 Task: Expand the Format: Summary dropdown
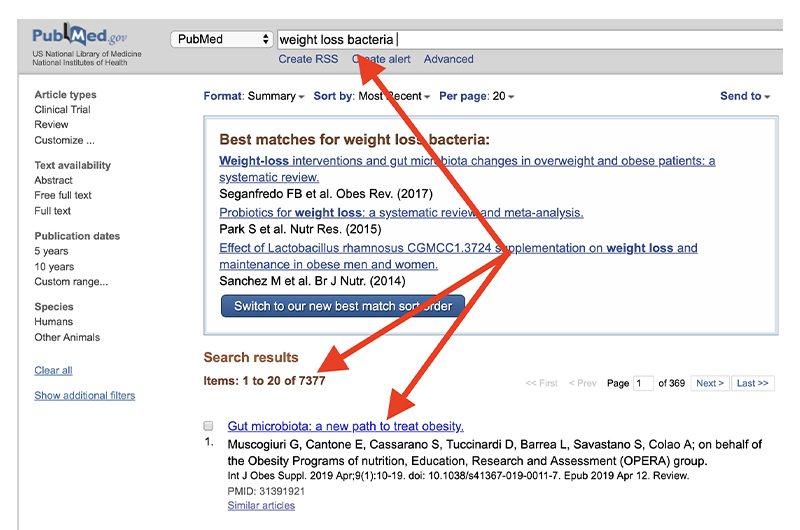pyautogui.click(x=254, y=97)
